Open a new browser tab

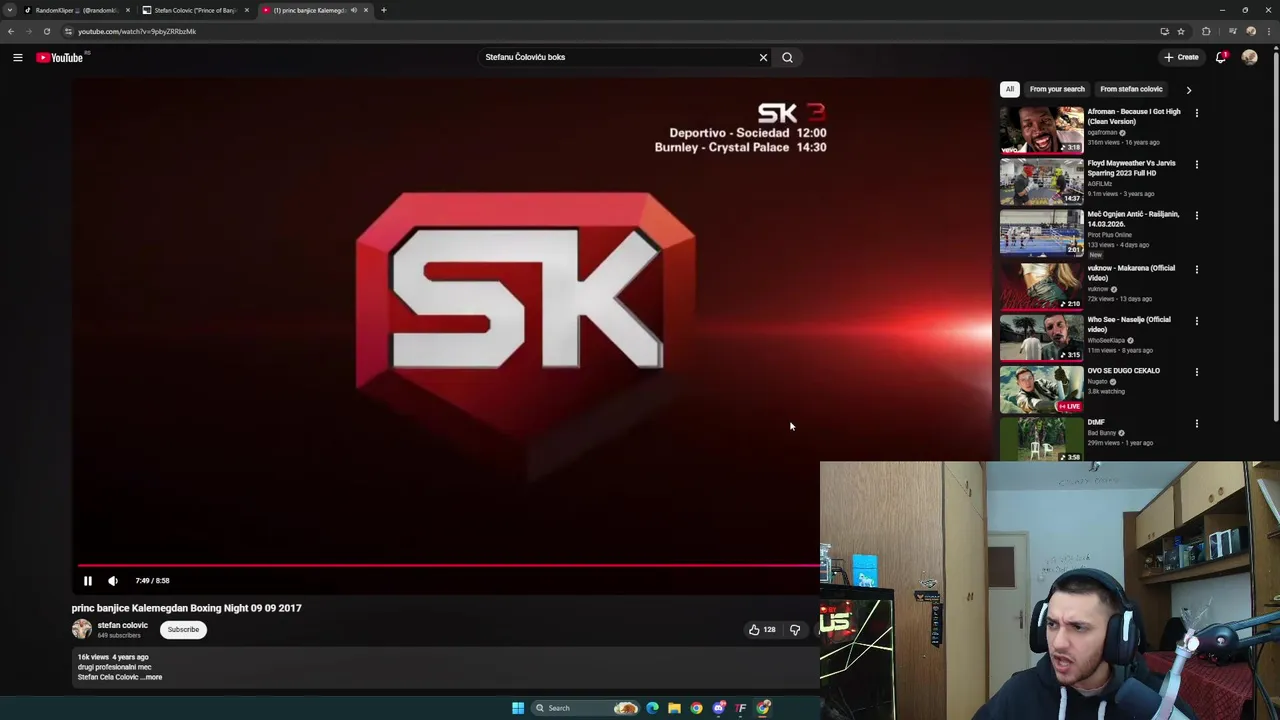click(384, 10)
